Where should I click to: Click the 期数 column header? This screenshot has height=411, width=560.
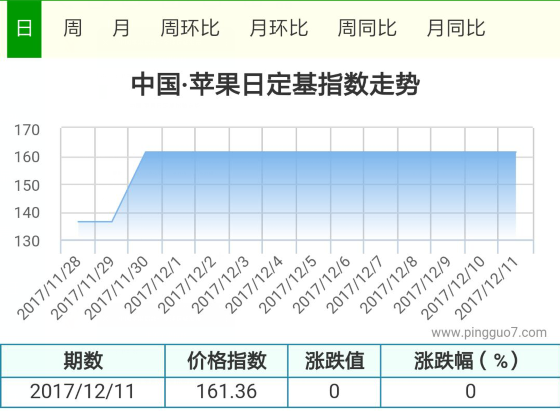point(83,361)
